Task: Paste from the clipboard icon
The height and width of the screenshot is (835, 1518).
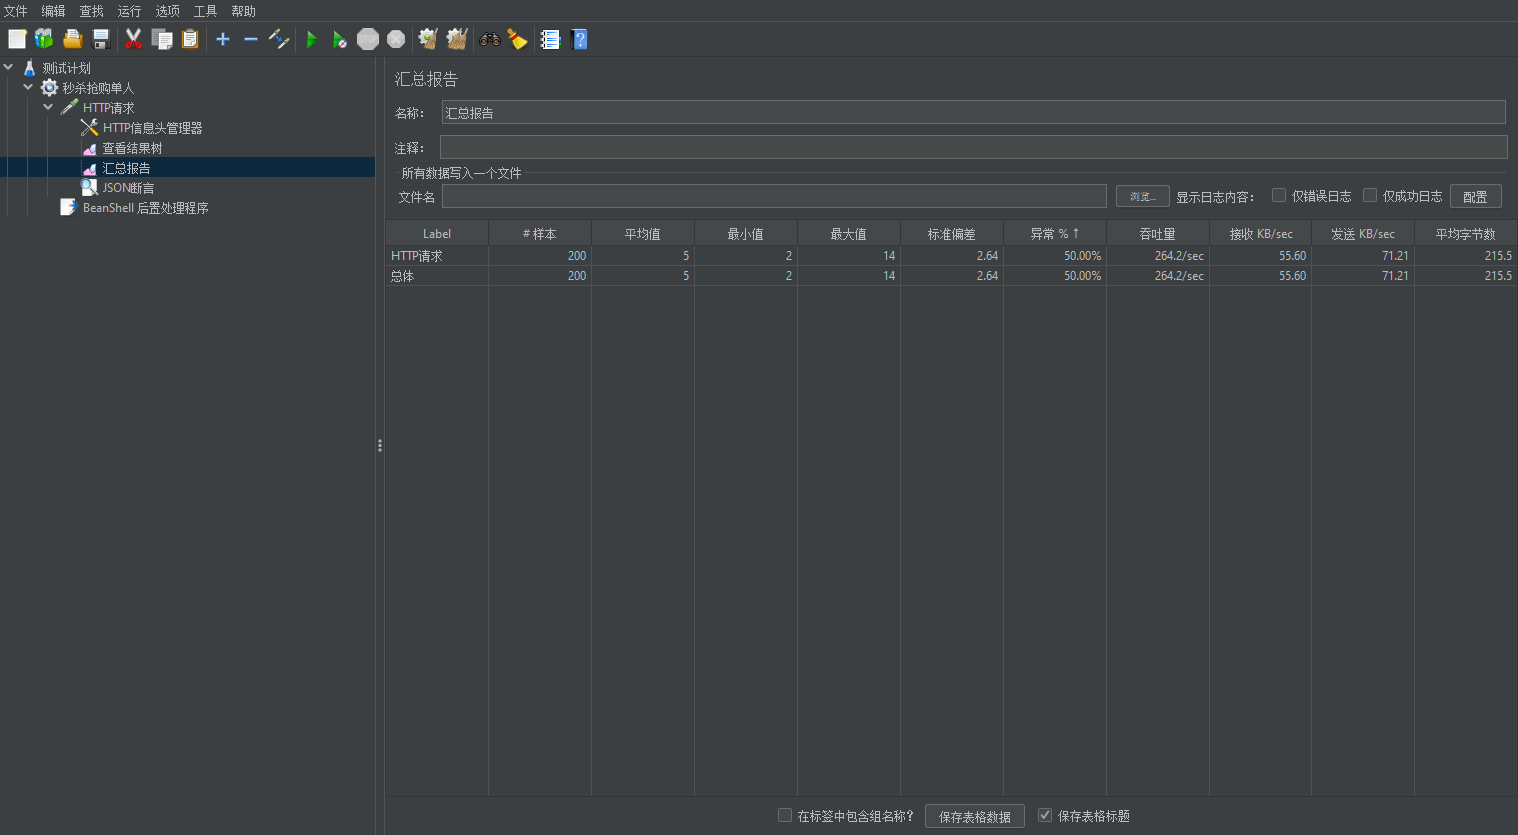Action: [x=190, y=39]
